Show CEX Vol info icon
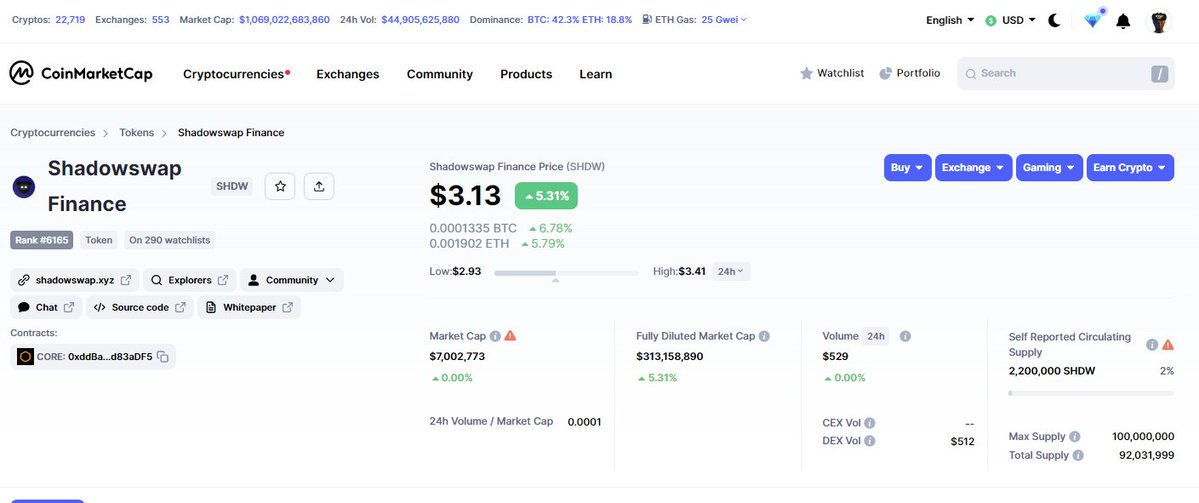The height and width of the screenshot is (503, 1199). click(x=869, y=423)
